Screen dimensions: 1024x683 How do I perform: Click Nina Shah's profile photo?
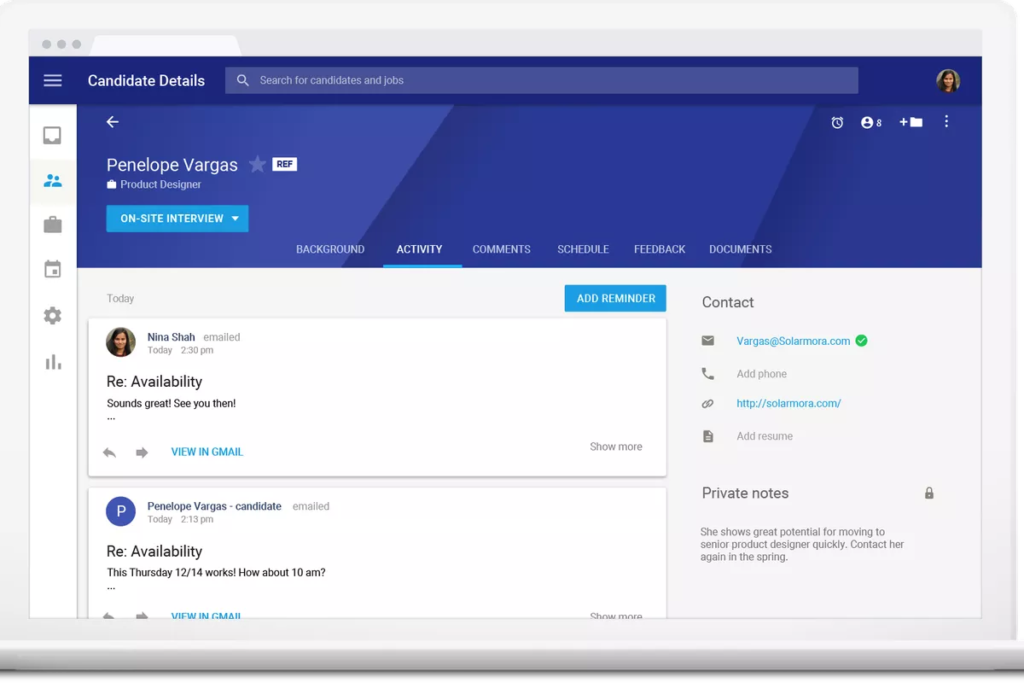(121, 342)
